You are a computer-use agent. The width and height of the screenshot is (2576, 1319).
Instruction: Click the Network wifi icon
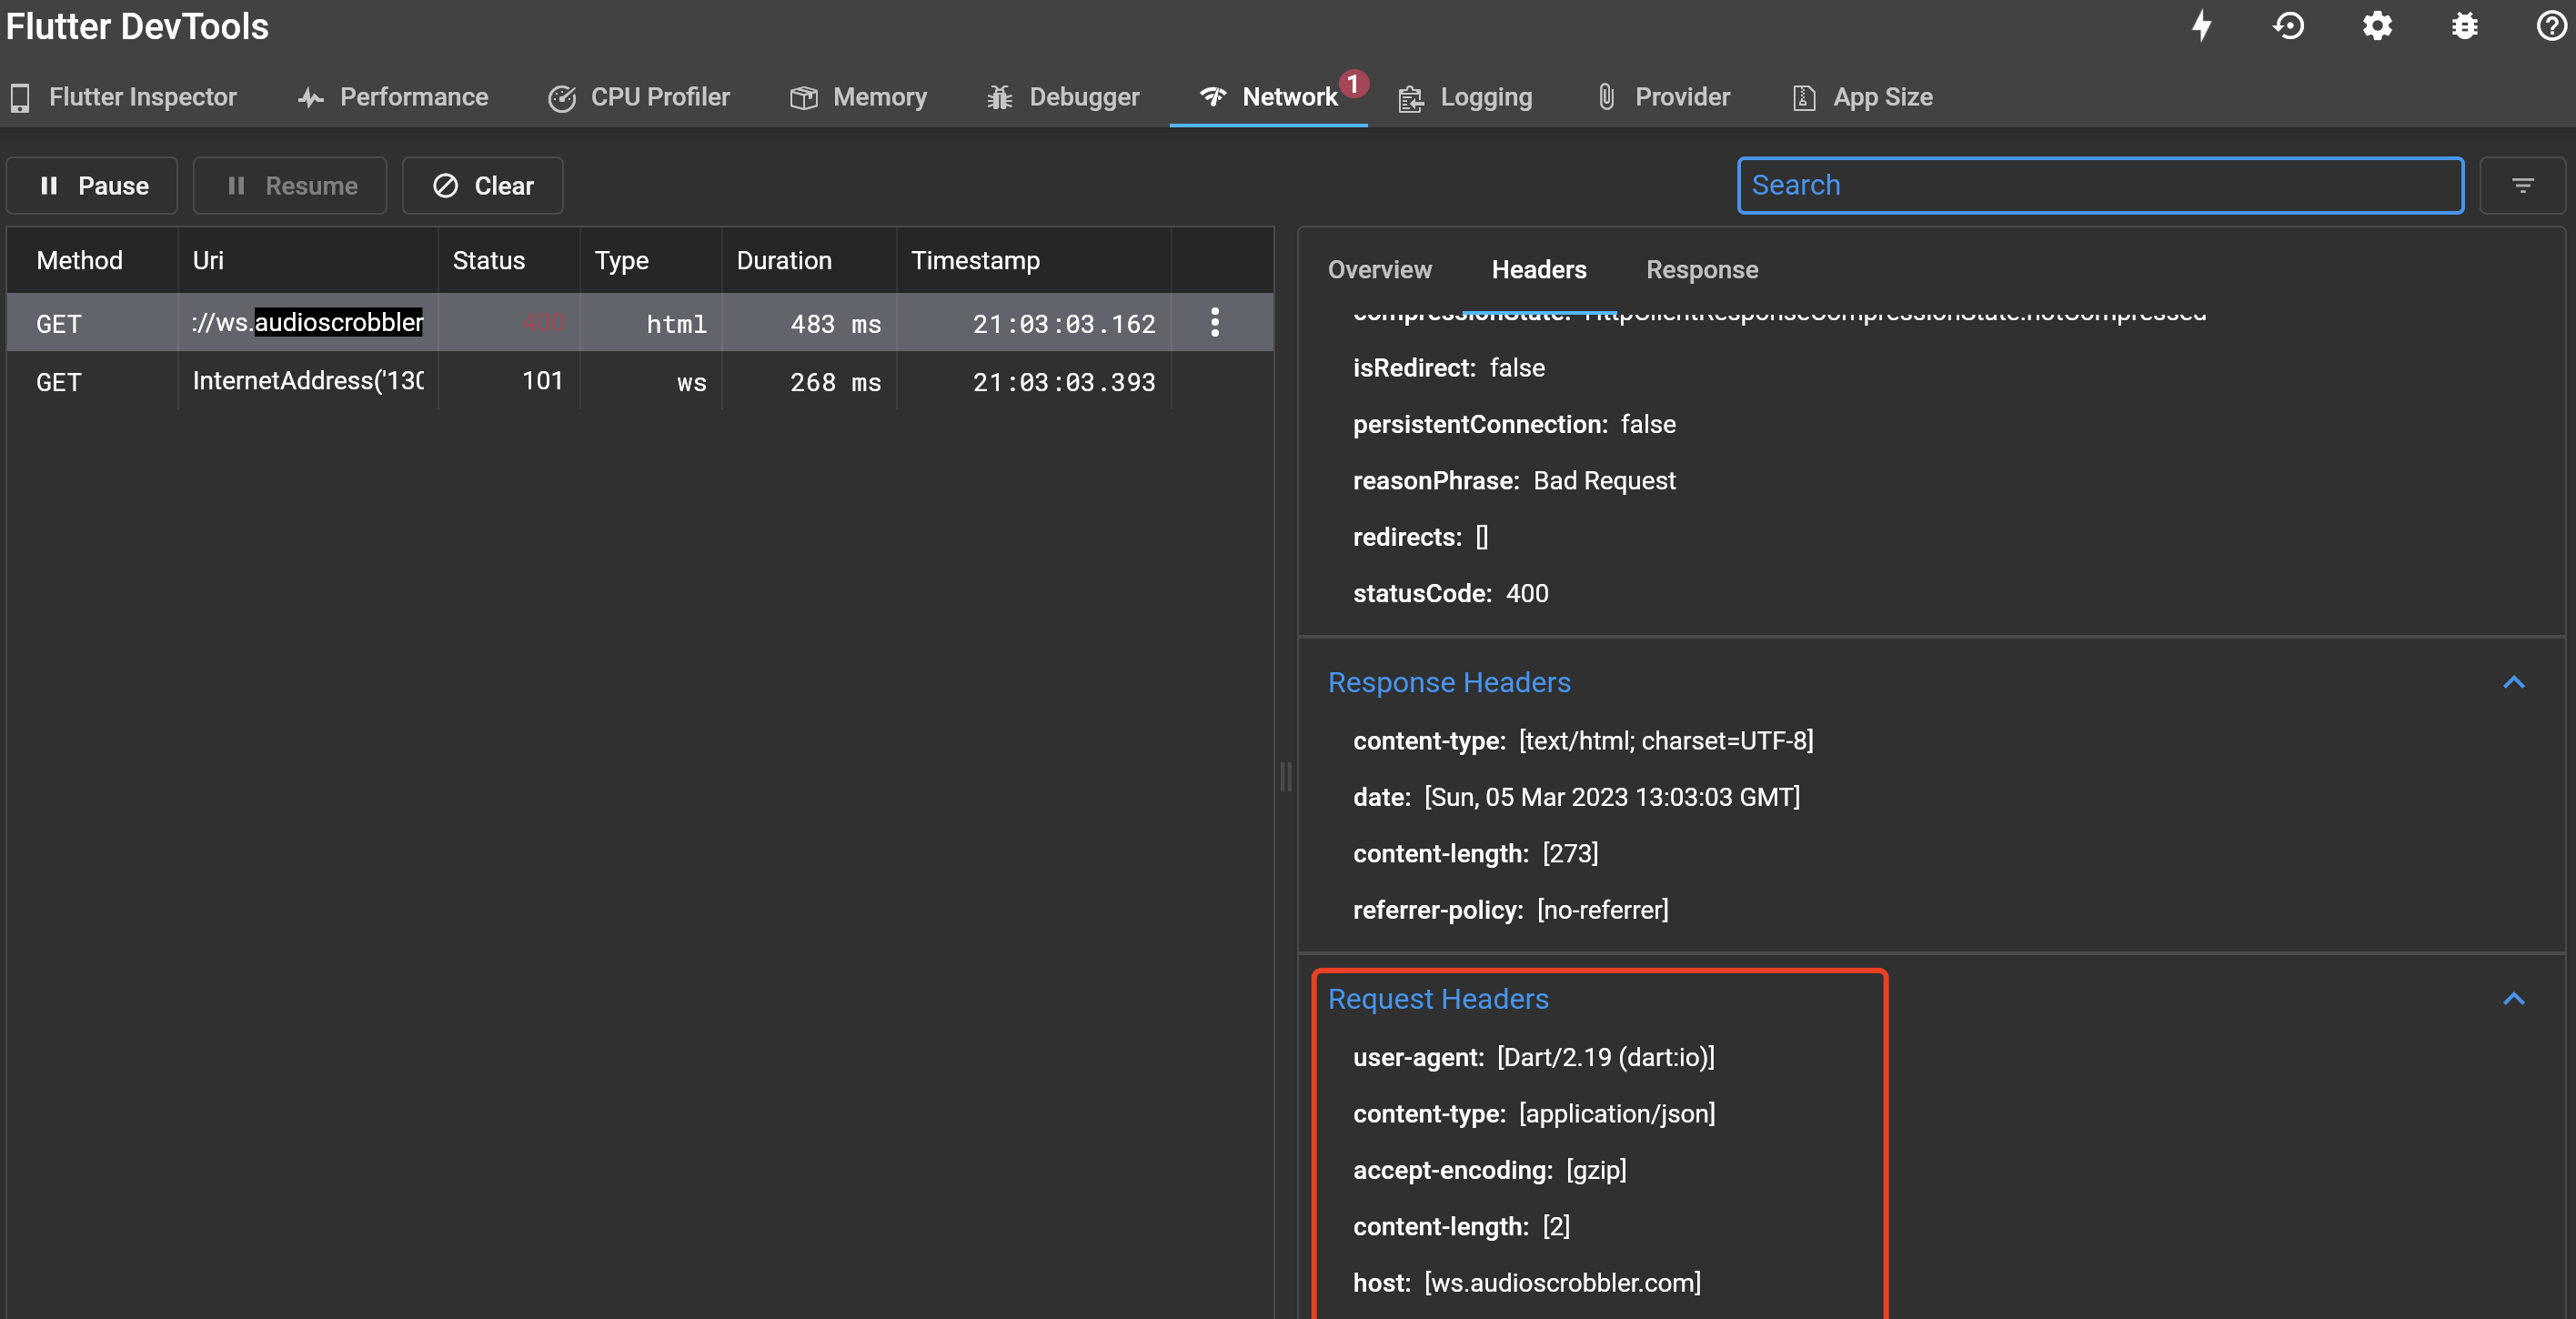click(1213, 96)
